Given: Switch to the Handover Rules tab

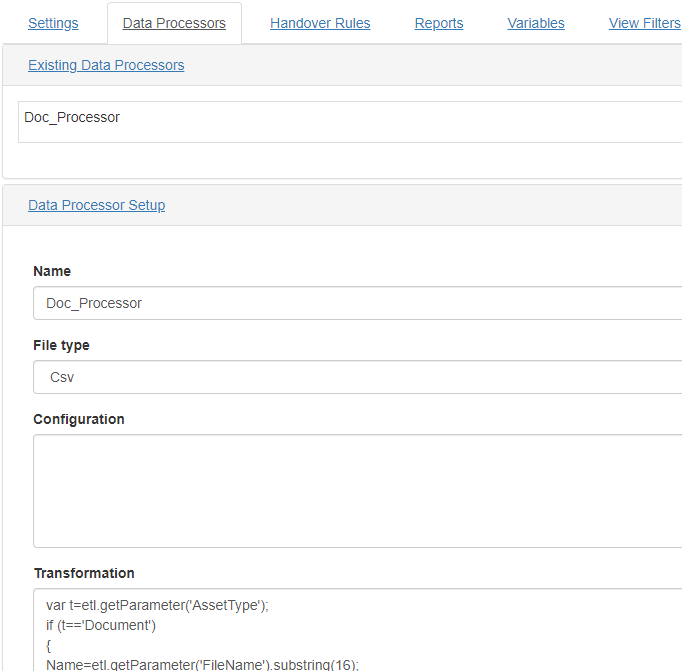Looking at the screenshot, I should [x=320, y=23].
